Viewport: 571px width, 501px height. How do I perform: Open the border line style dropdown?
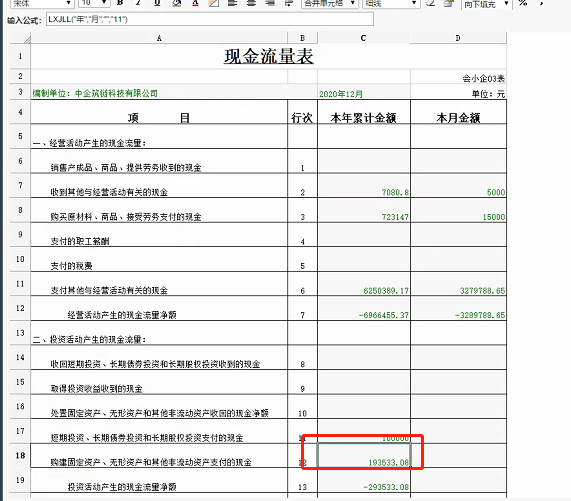click(391, 3)
